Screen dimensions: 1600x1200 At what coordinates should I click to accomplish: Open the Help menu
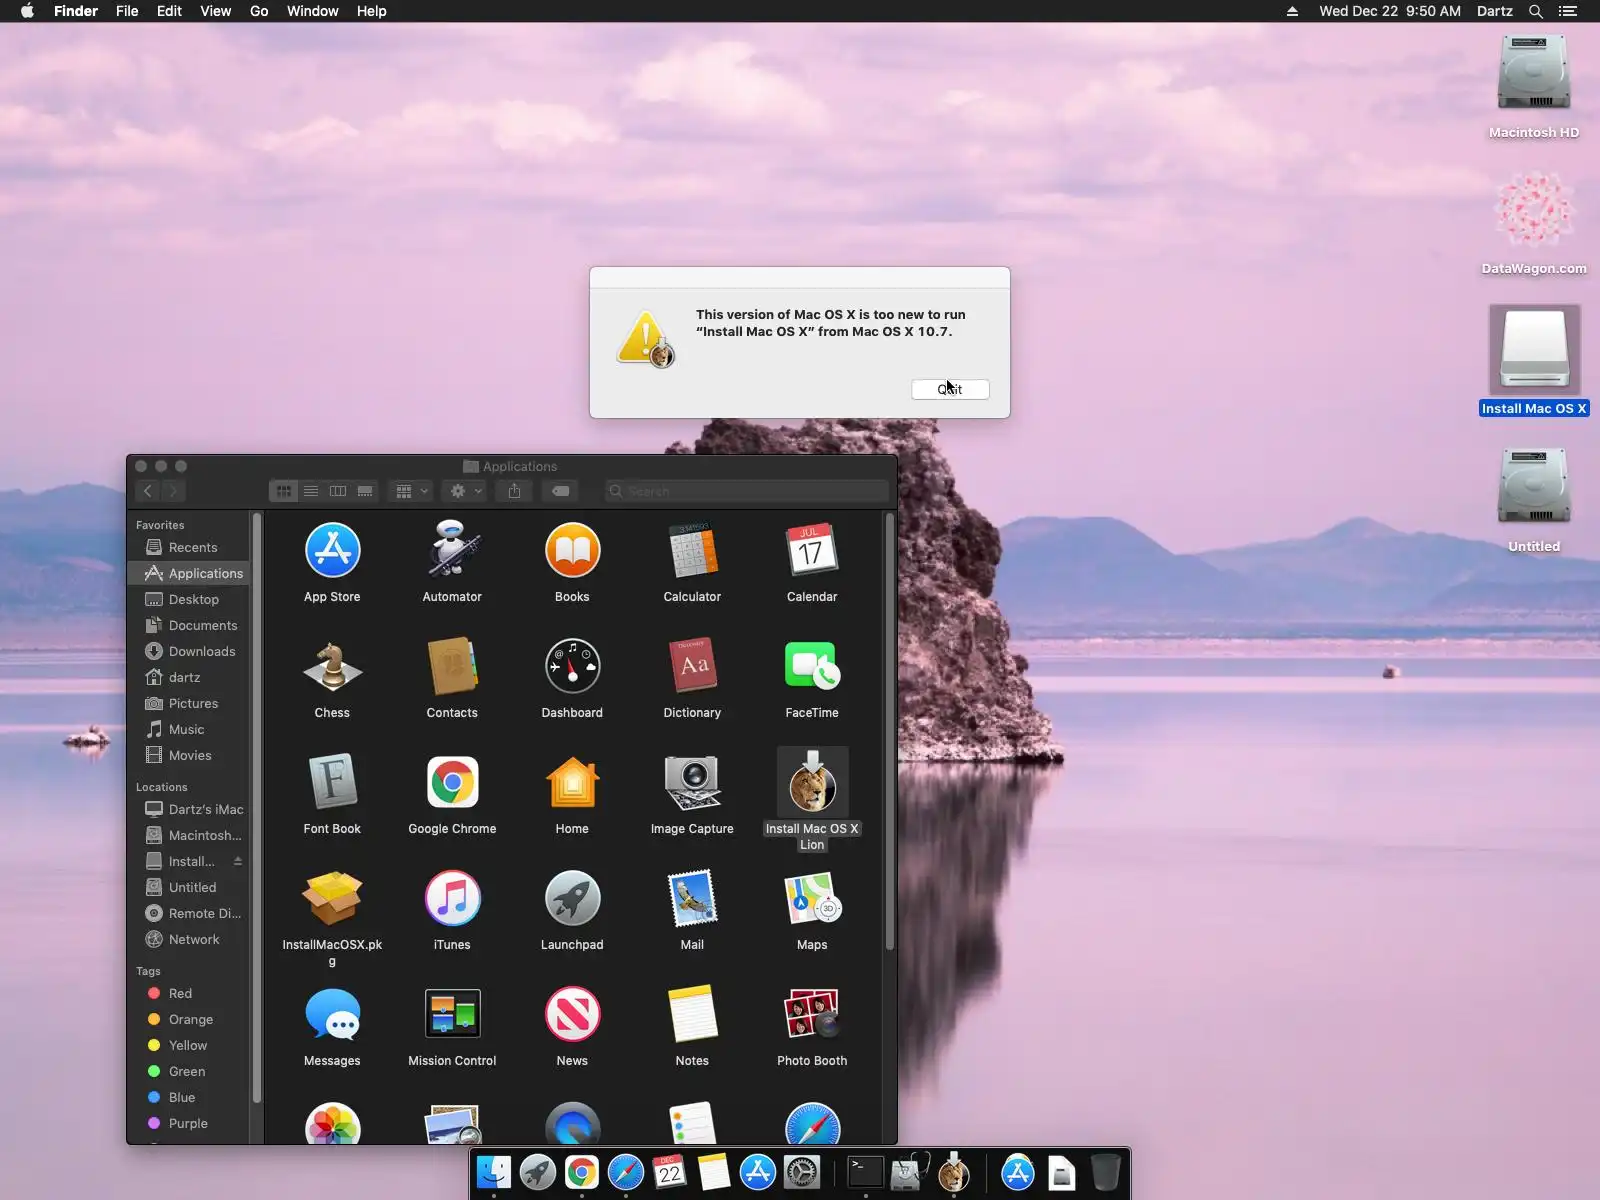[x=371, y=11]
